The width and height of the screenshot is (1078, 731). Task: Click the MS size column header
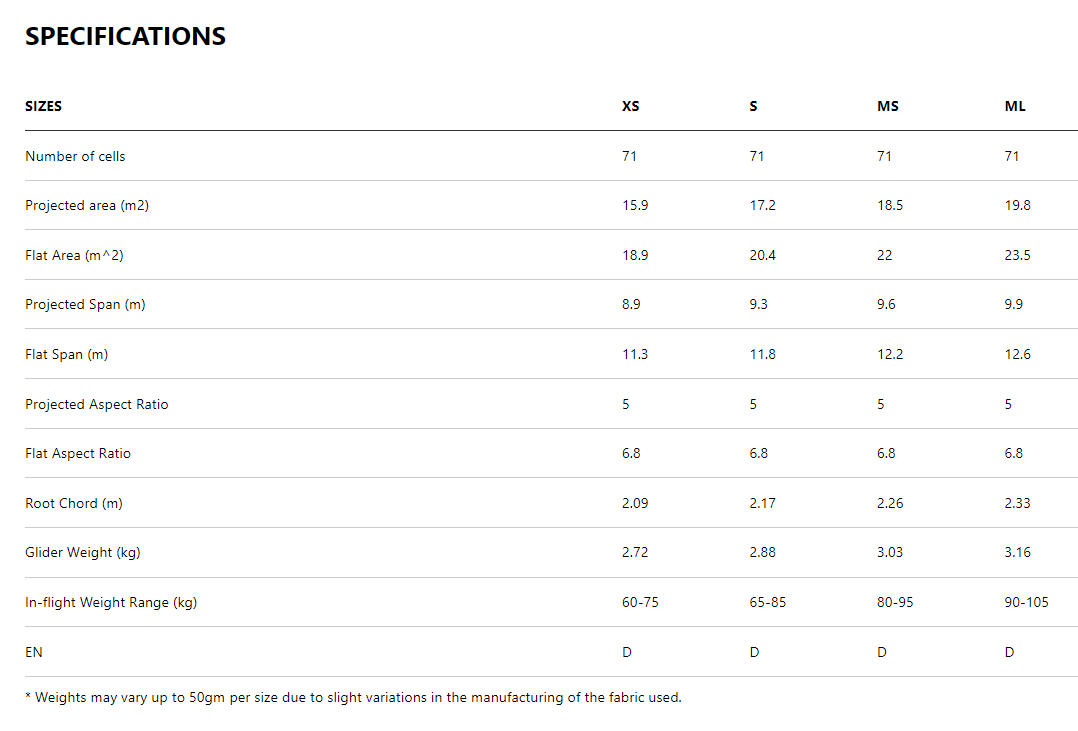point(887,106)
